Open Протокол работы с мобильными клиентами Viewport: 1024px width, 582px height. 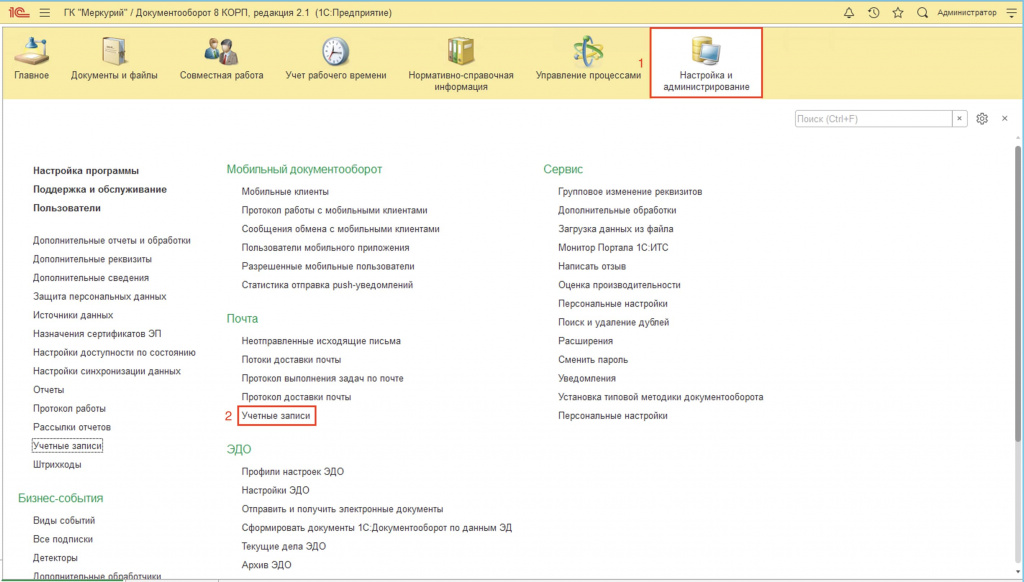334,210
